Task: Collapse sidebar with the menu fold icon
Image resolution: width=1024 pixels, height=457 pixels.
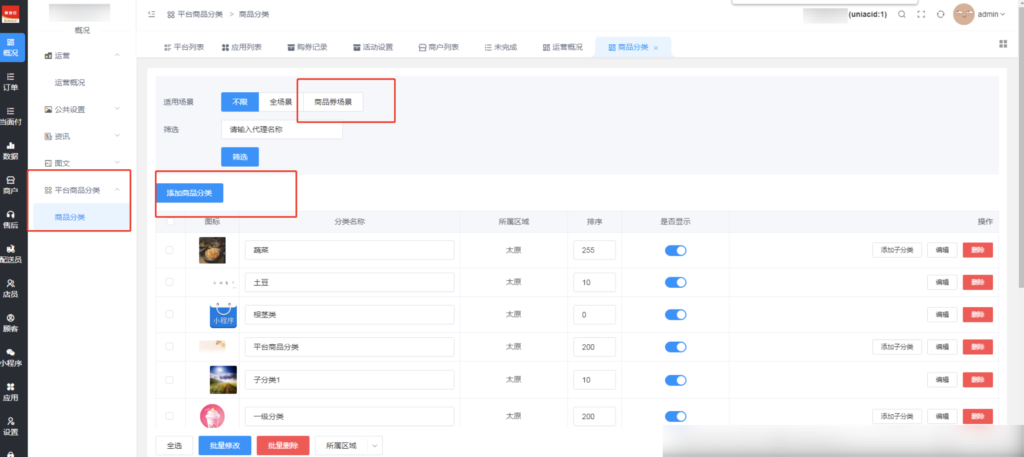Action: tap(152, 14)
